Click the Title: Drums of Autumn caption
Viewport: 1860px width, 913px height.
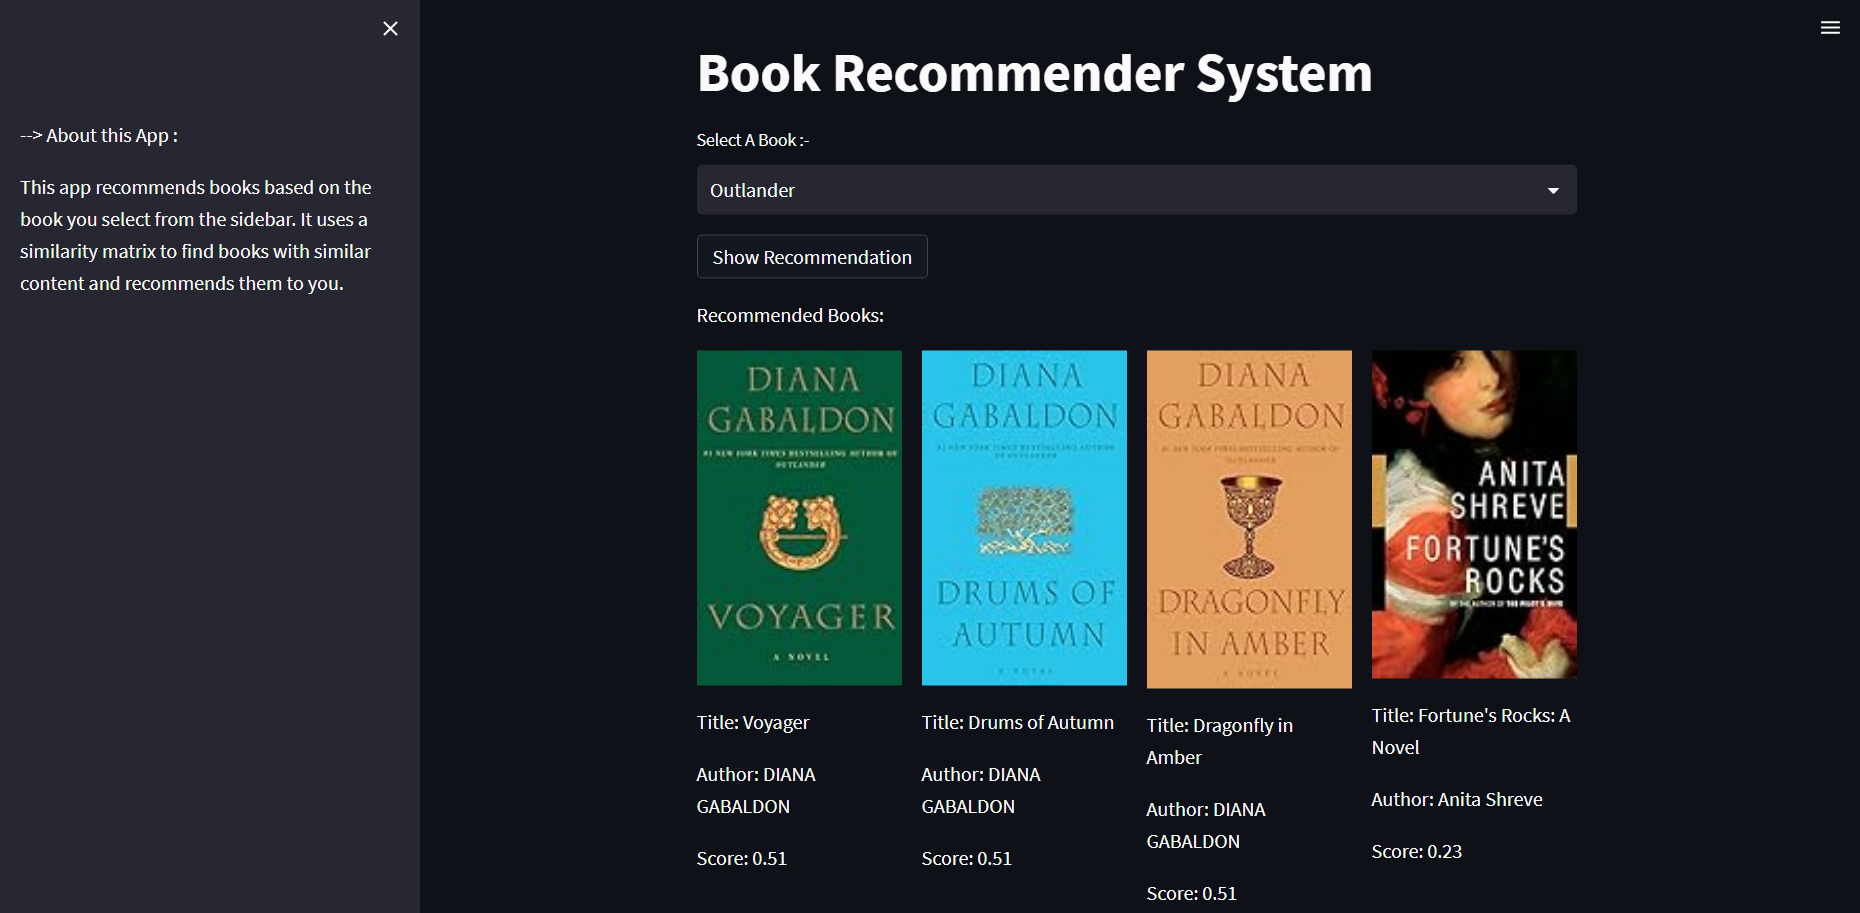pos(1018,722)
